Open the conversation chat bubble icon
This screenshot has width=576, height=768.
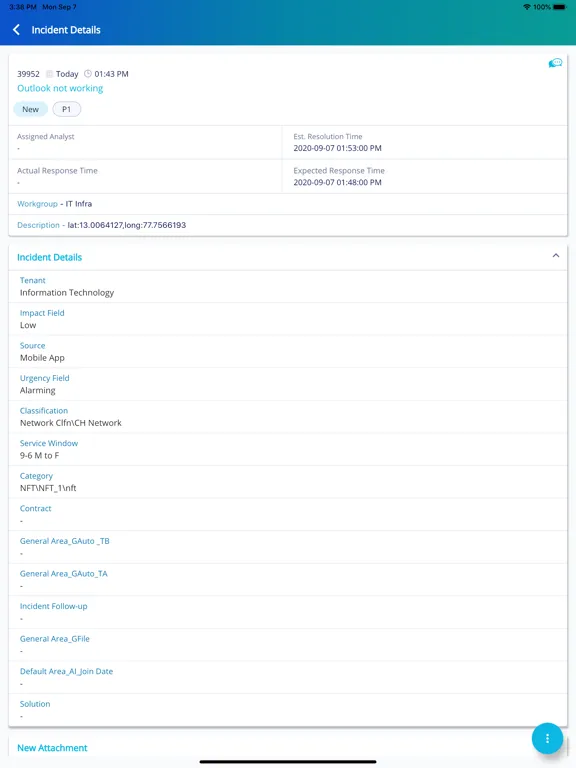(555, 63)
